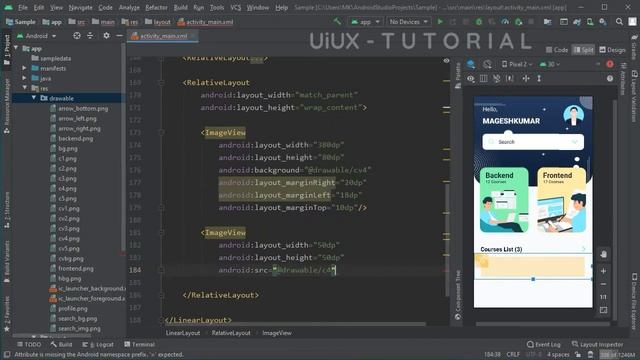Viewport: 640px width, 360px height.
Task: Click the red error indicator in design toolbar
Action: coord(610,64)
